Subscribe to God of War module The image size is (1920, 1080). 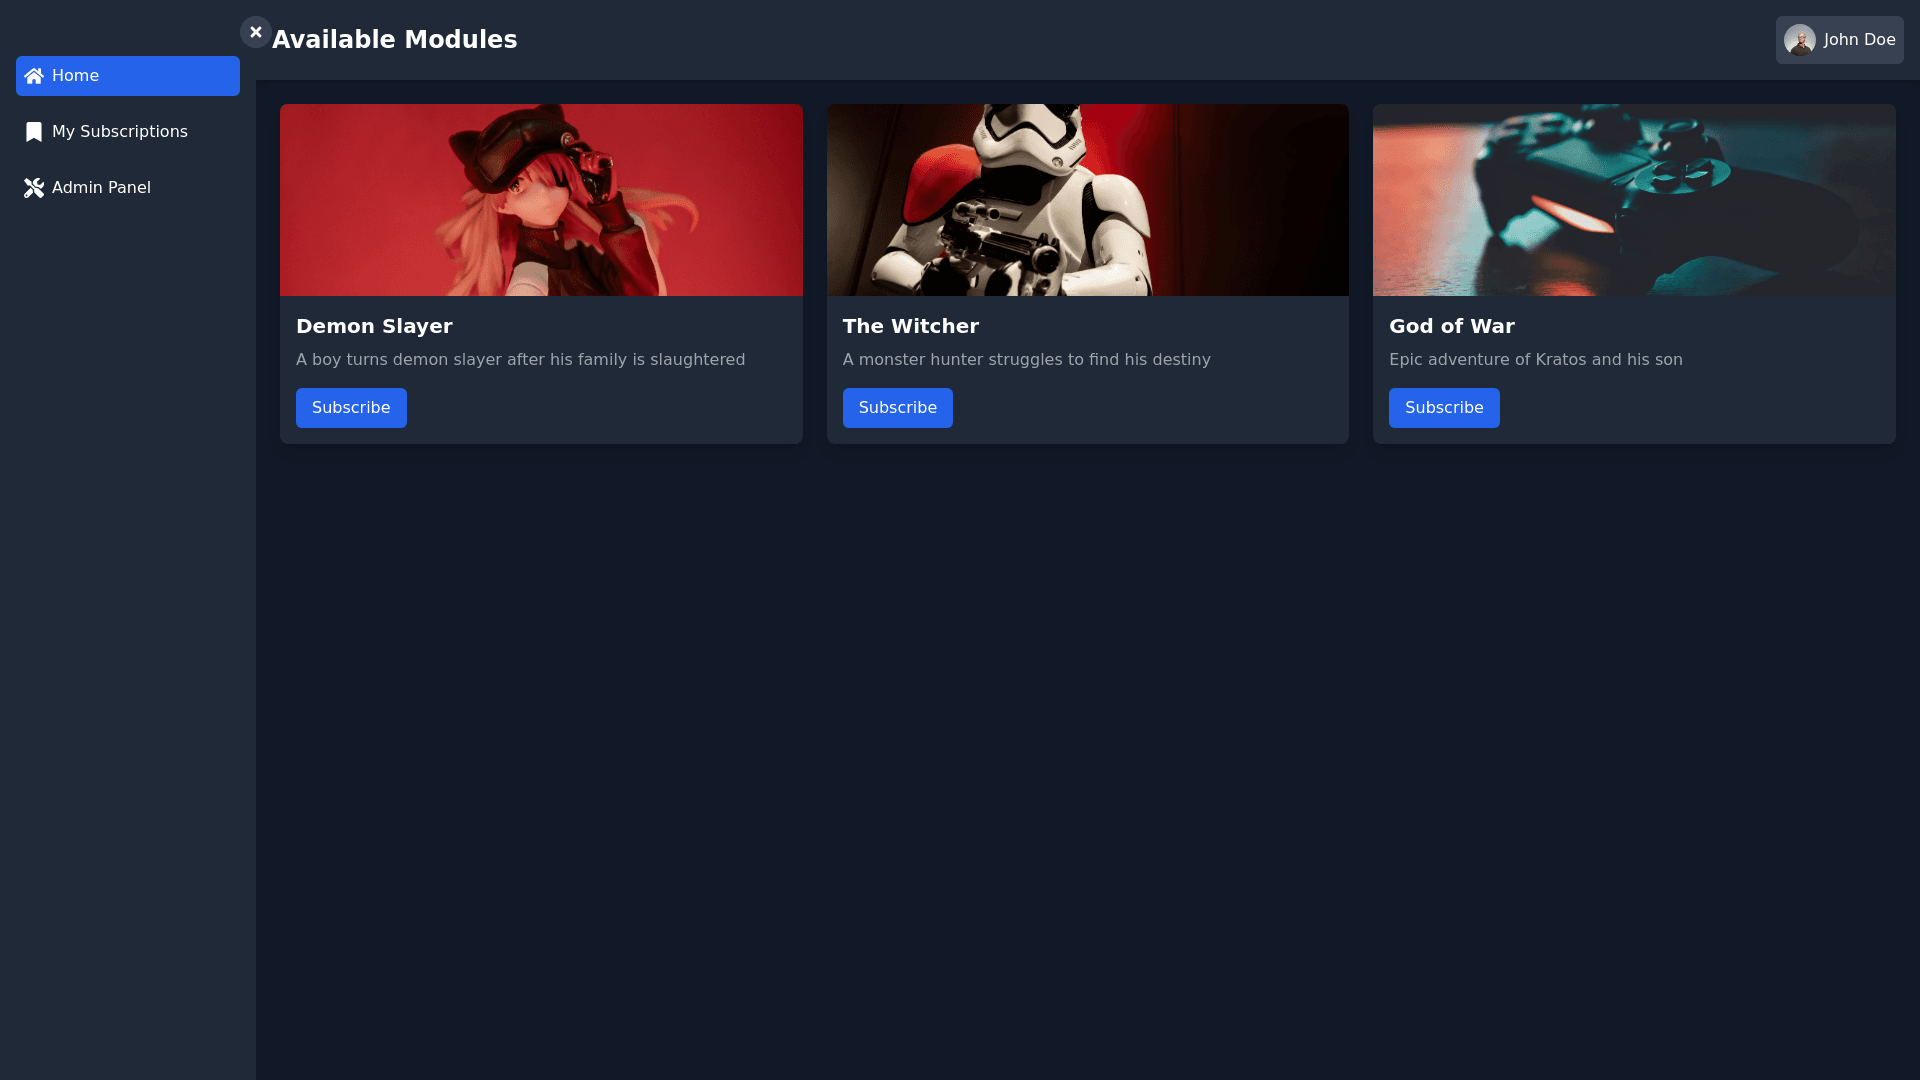tap(1443, 408)
